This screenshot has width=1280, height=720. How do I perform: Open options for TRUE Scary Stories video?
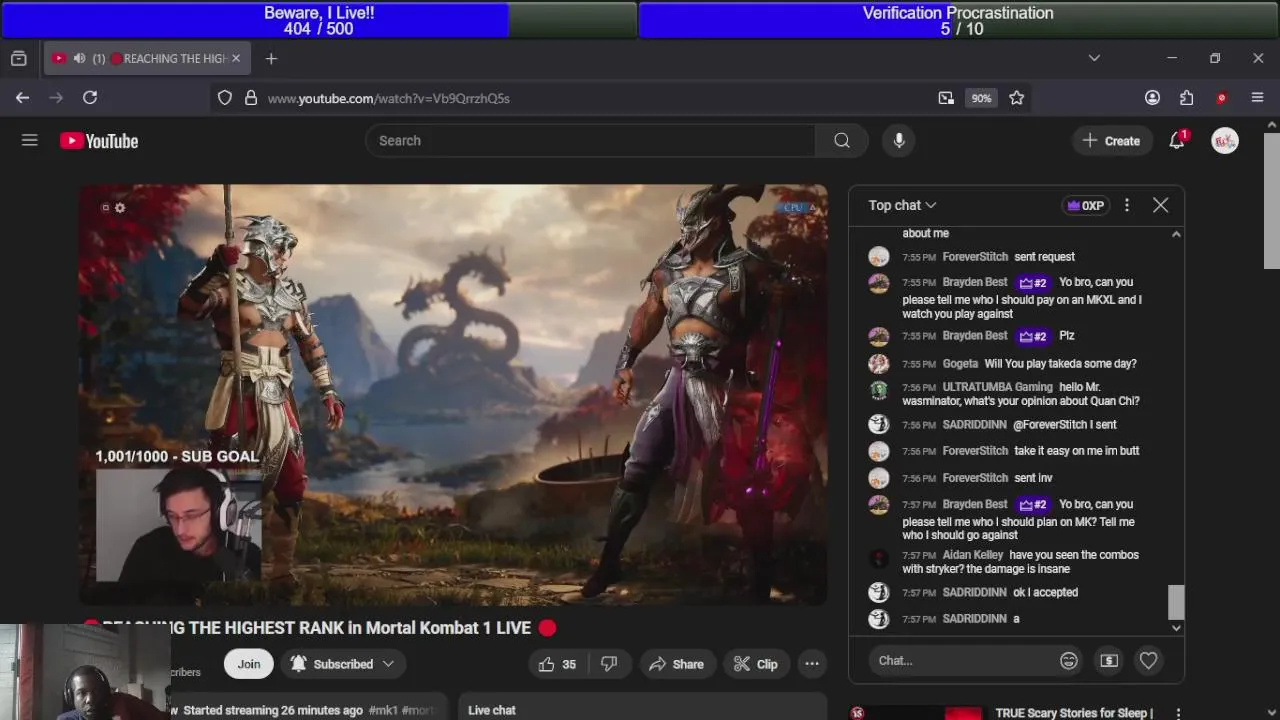tap(1178, 714)
